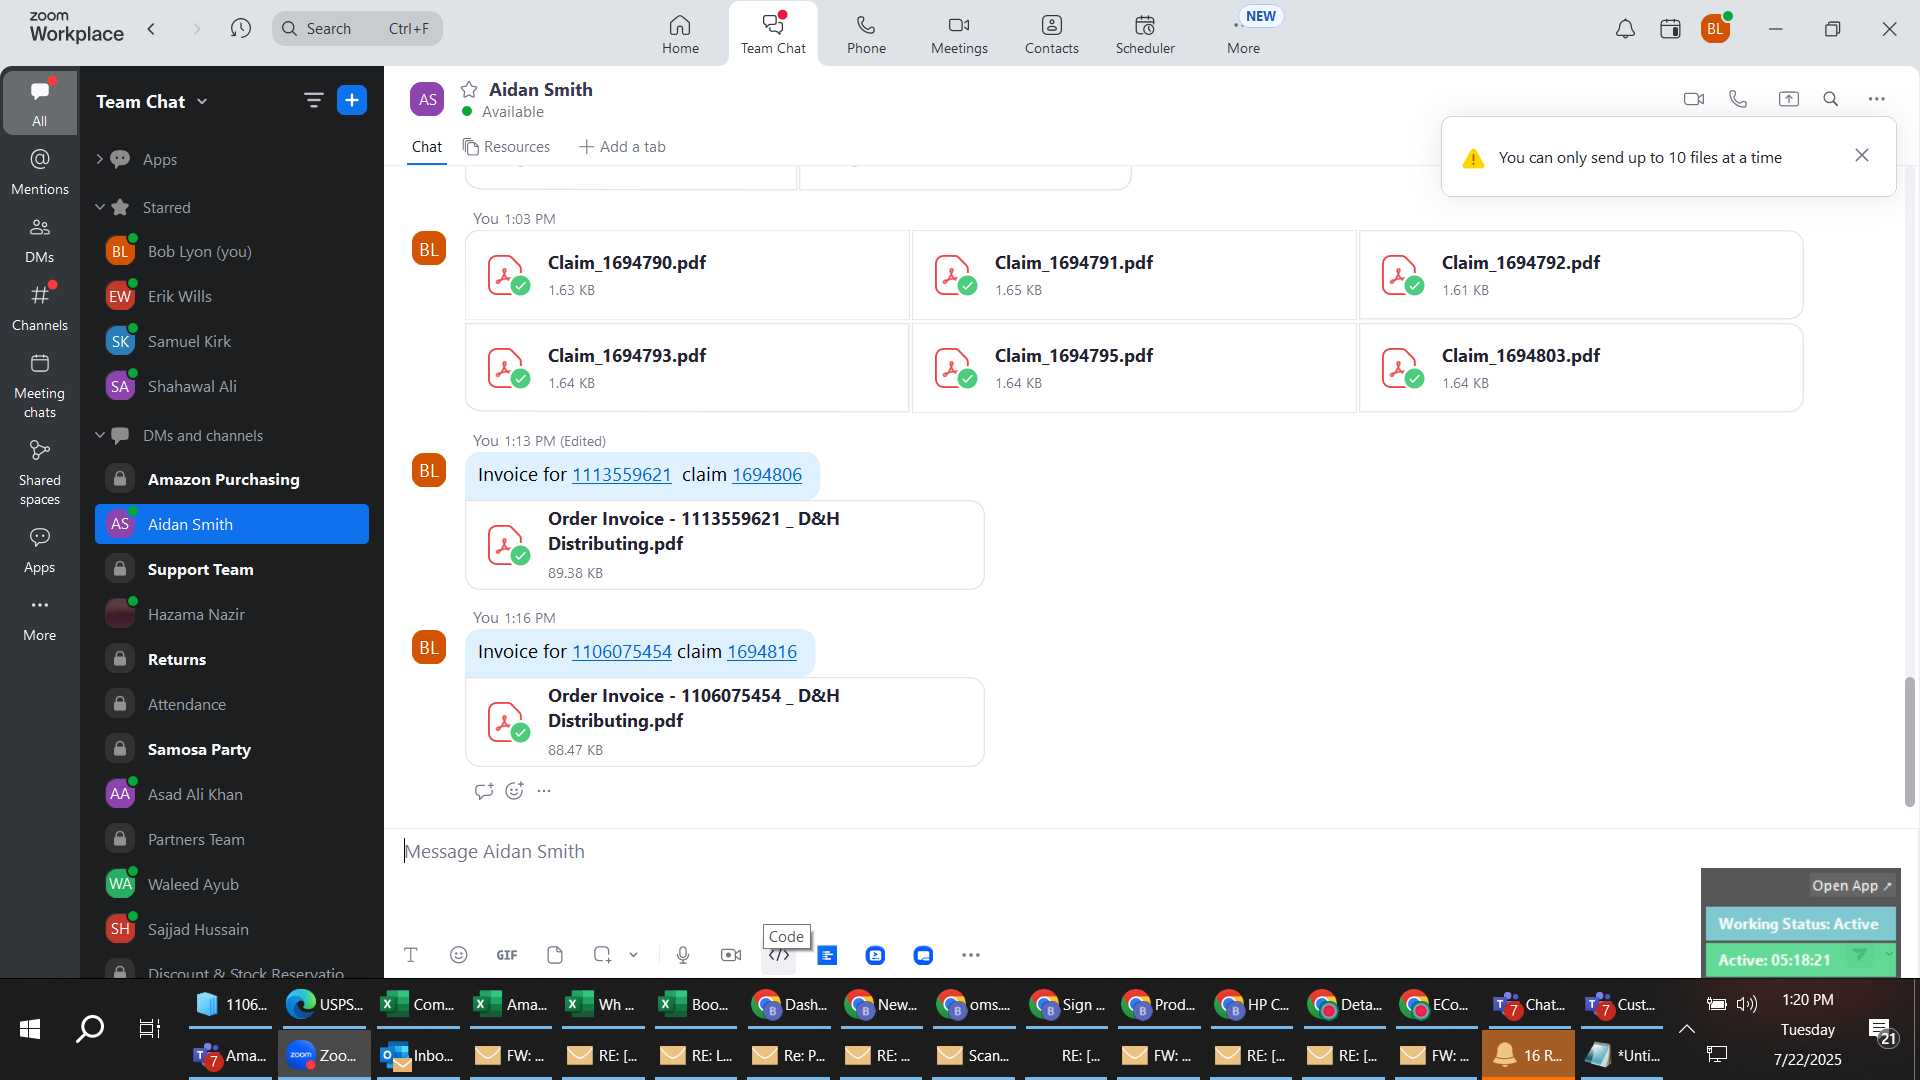Record a video message

pos(731,955)
